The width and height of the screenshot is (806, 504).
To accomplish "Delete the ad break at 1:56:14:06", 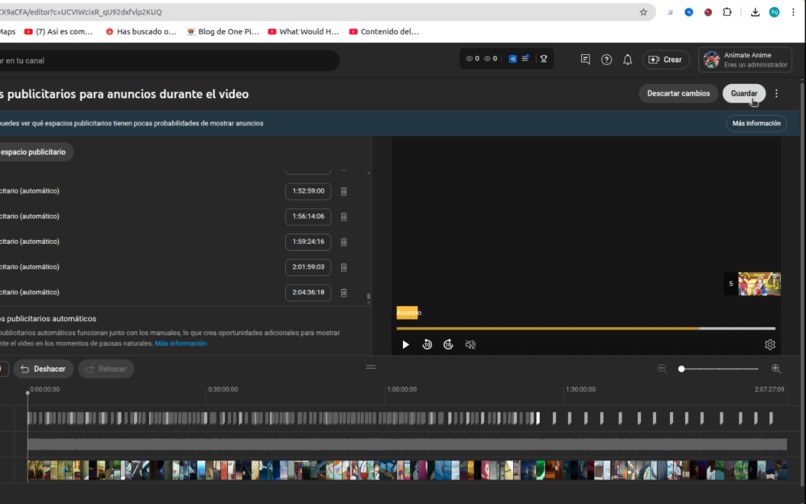I will click(344, 217).
